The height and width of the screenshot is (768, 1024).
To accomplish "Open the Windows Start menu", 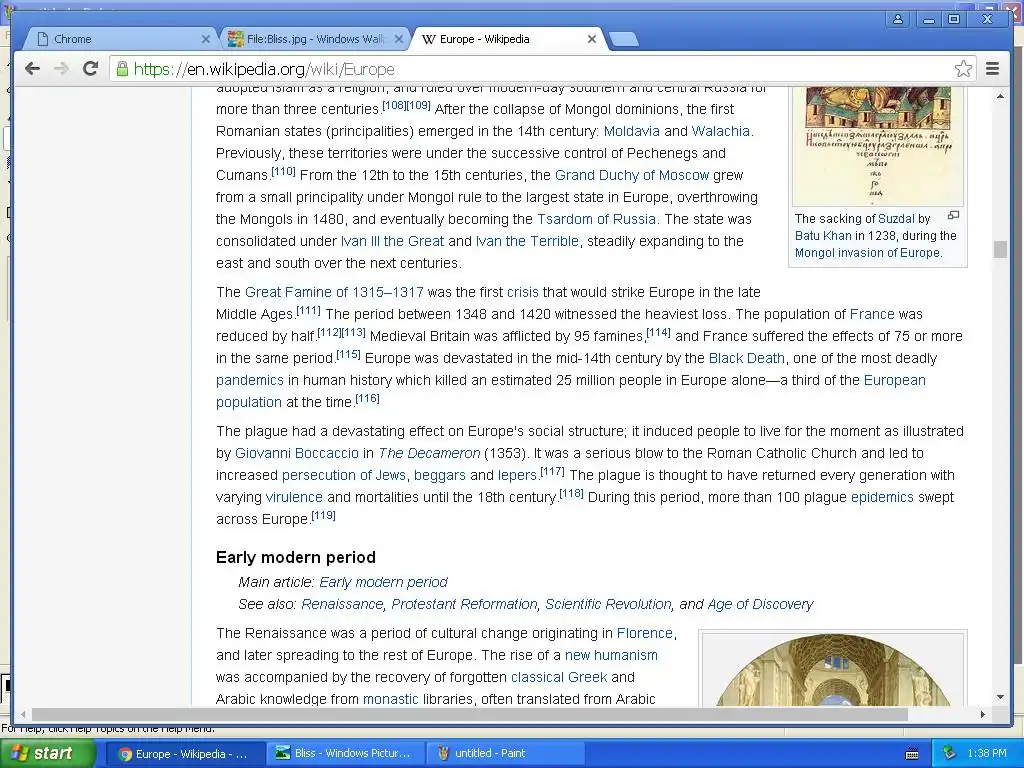I will pyautogui.click(x=48, y=754).
